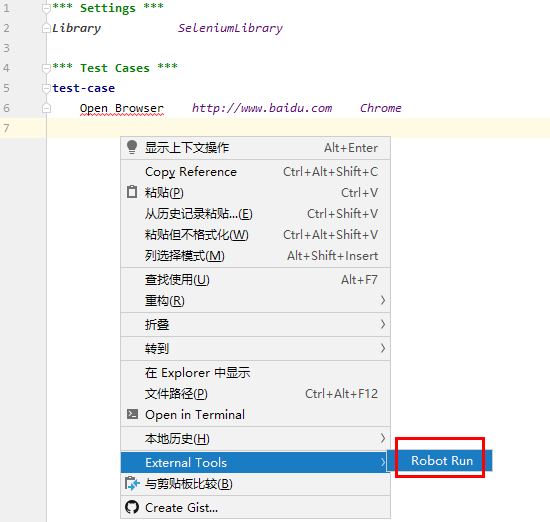
Task: Collapse the Settings section fold marker
Action: (x=46, y=8)
